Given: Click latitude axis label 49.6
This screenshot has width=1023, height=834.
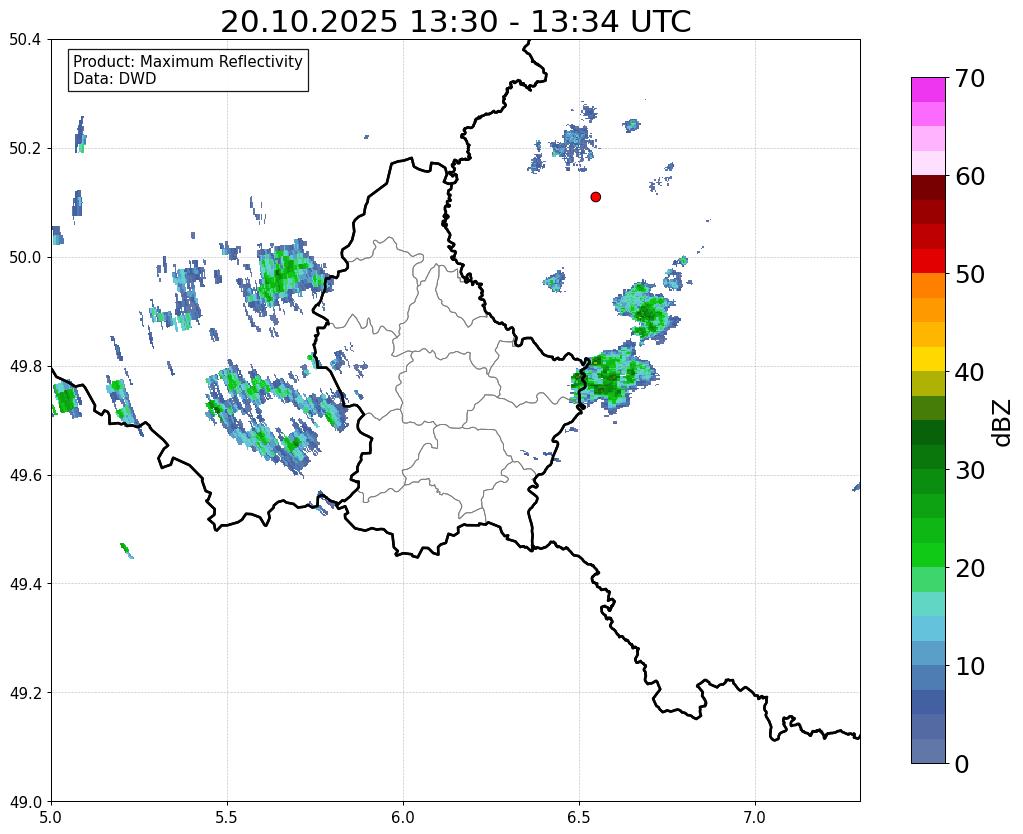Looking at the screenshot, I should point(25,475).
